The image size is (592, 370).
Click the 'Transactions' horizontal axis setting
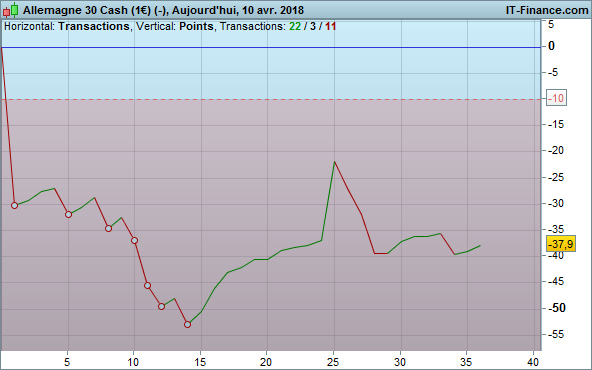94,26
